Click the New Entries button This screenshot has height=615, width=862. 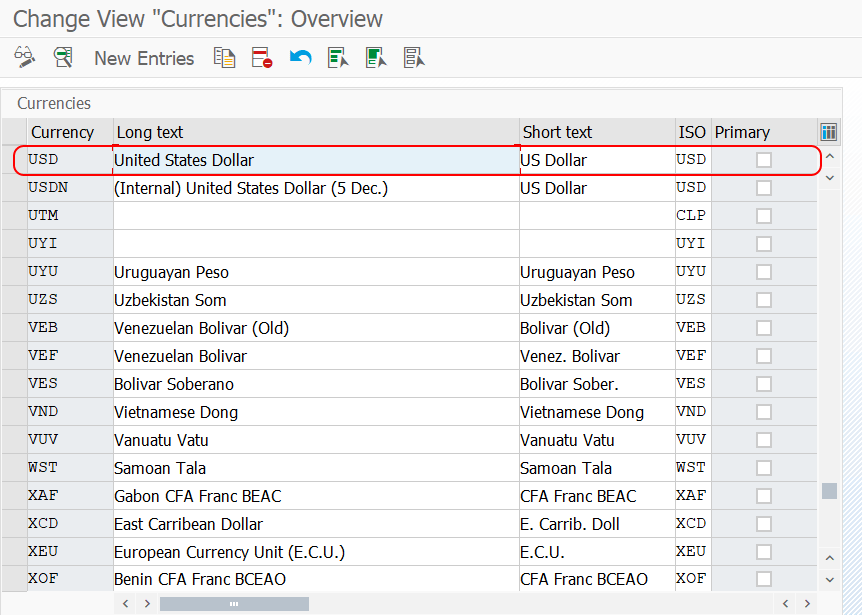(x=143, y=58)
